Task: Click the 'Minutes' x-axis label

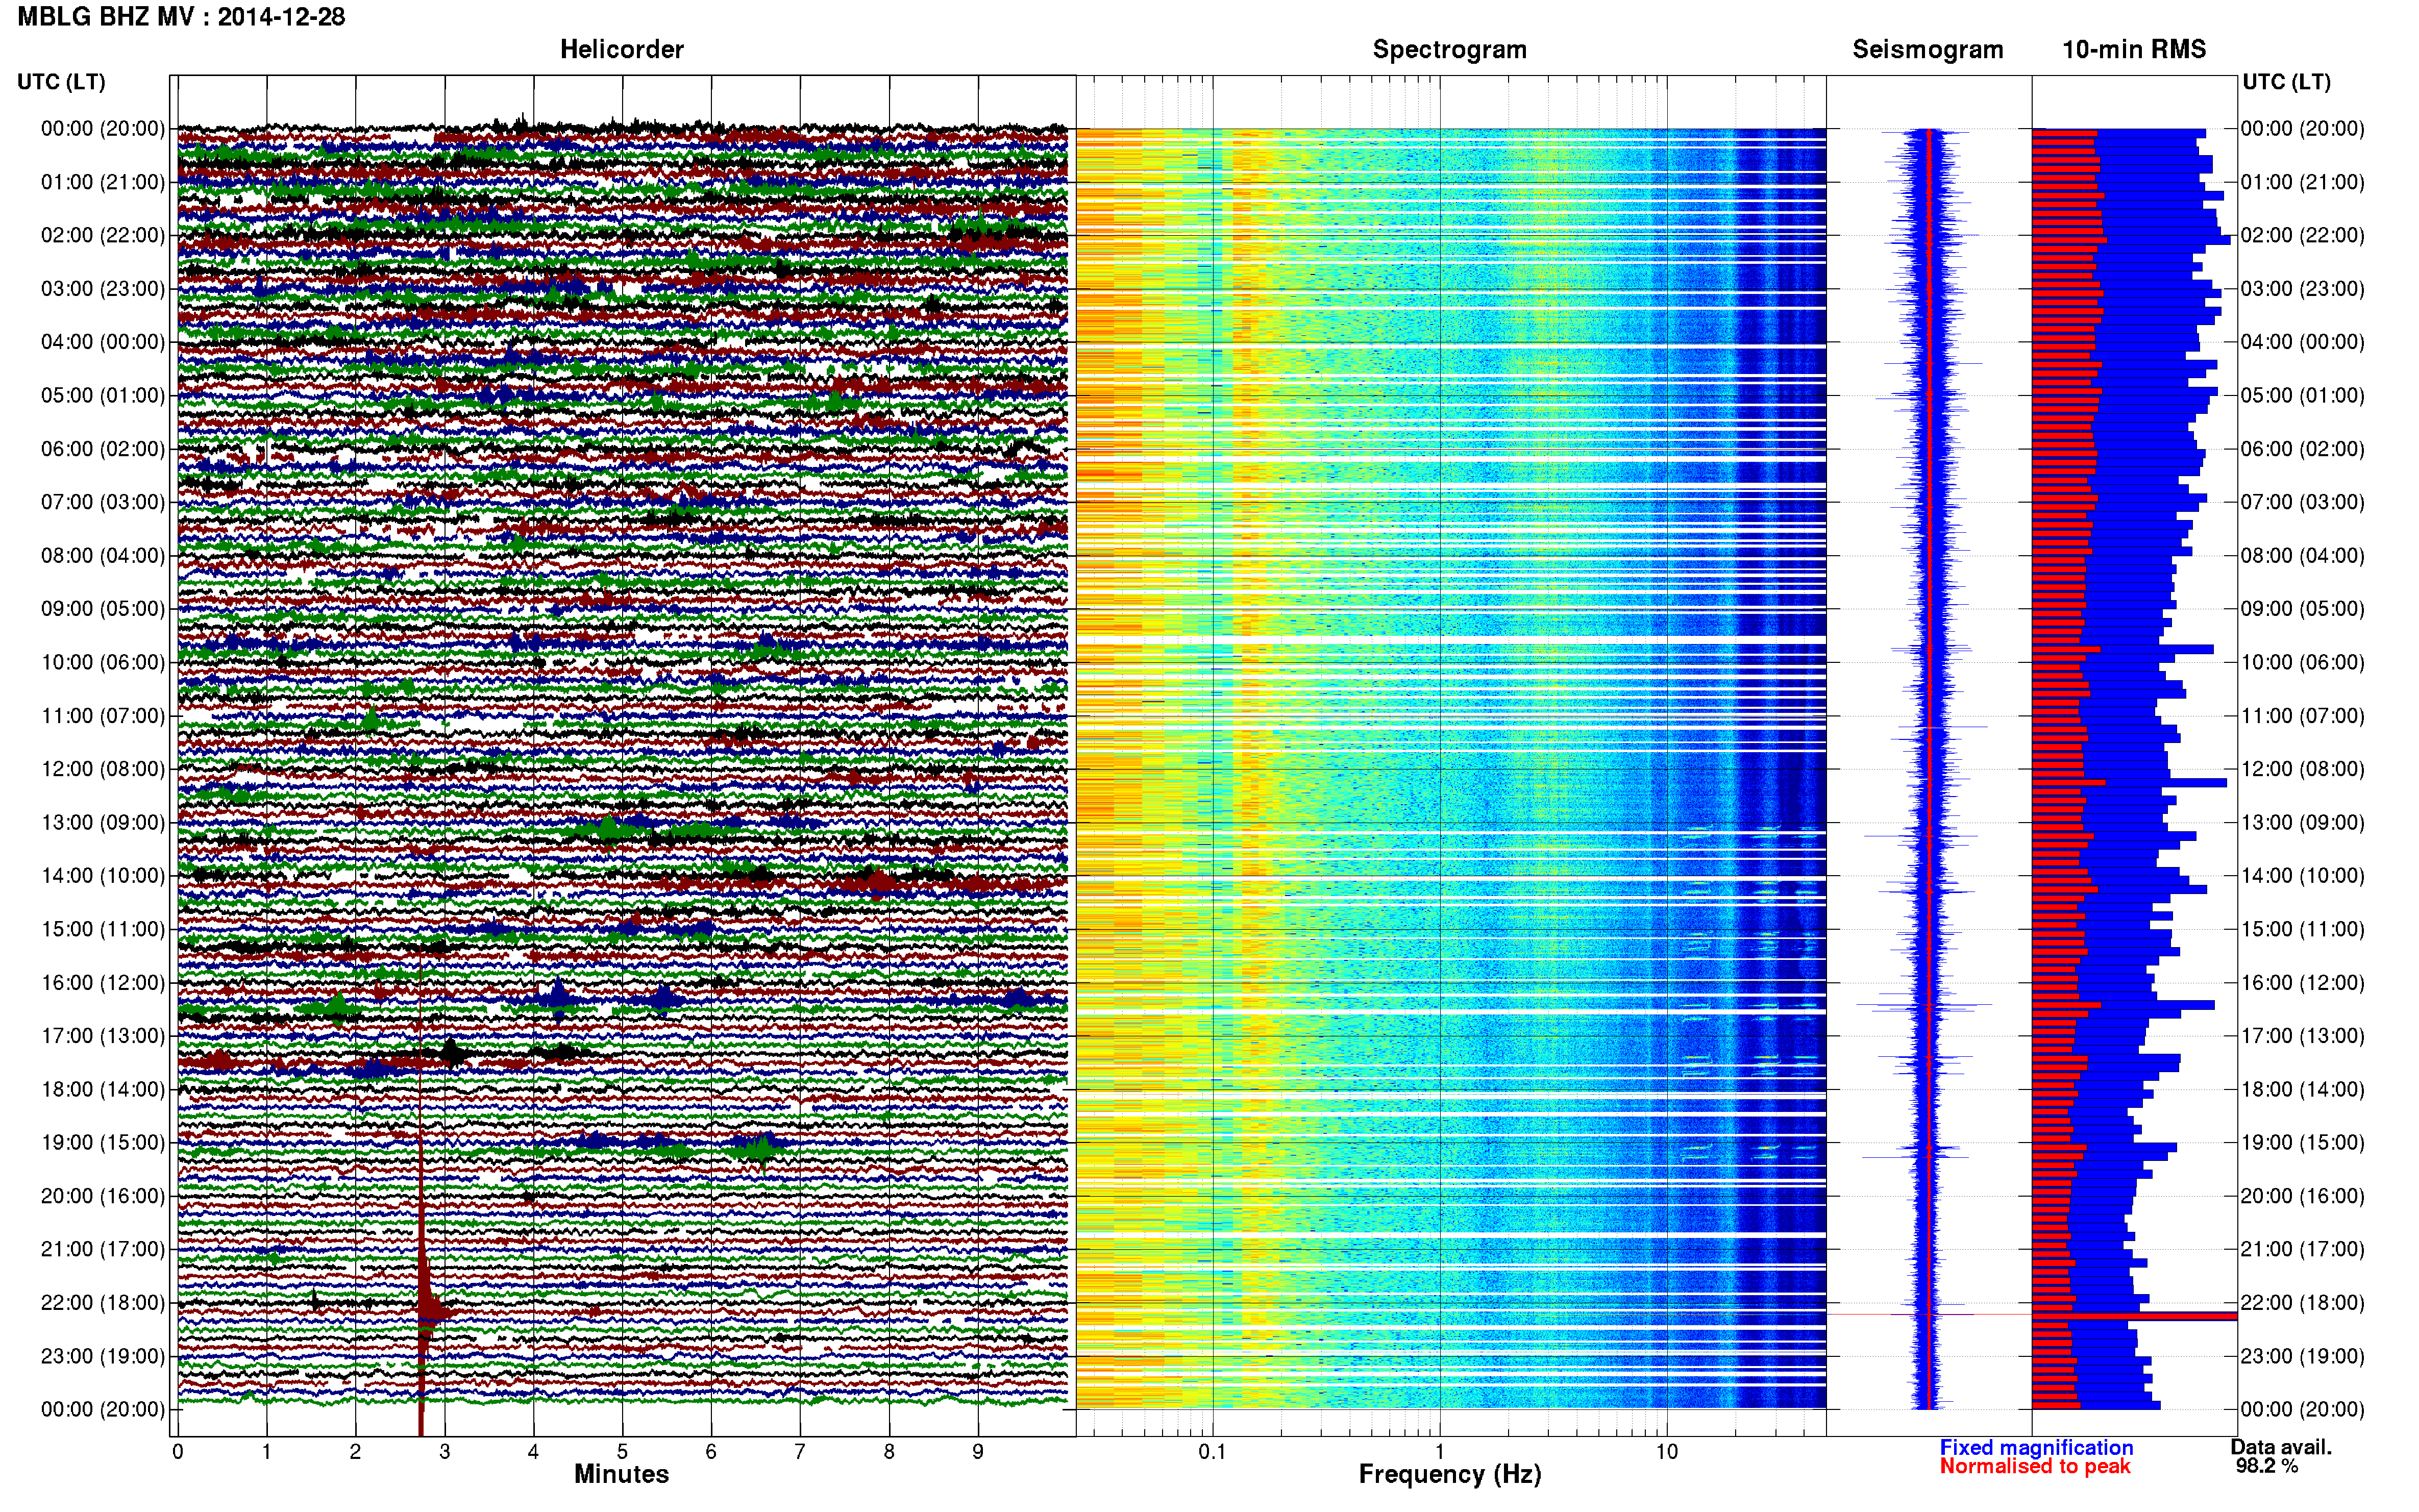Action: pyautogui.click(x=621, y=1474)
